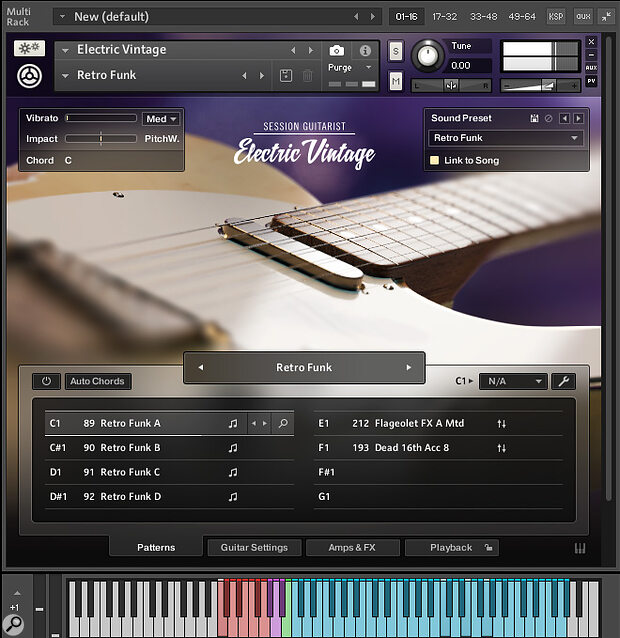This screenshot has height=638, width=620.
Task: Click the note icon on Retro Funk C
Action: point(233,472)
